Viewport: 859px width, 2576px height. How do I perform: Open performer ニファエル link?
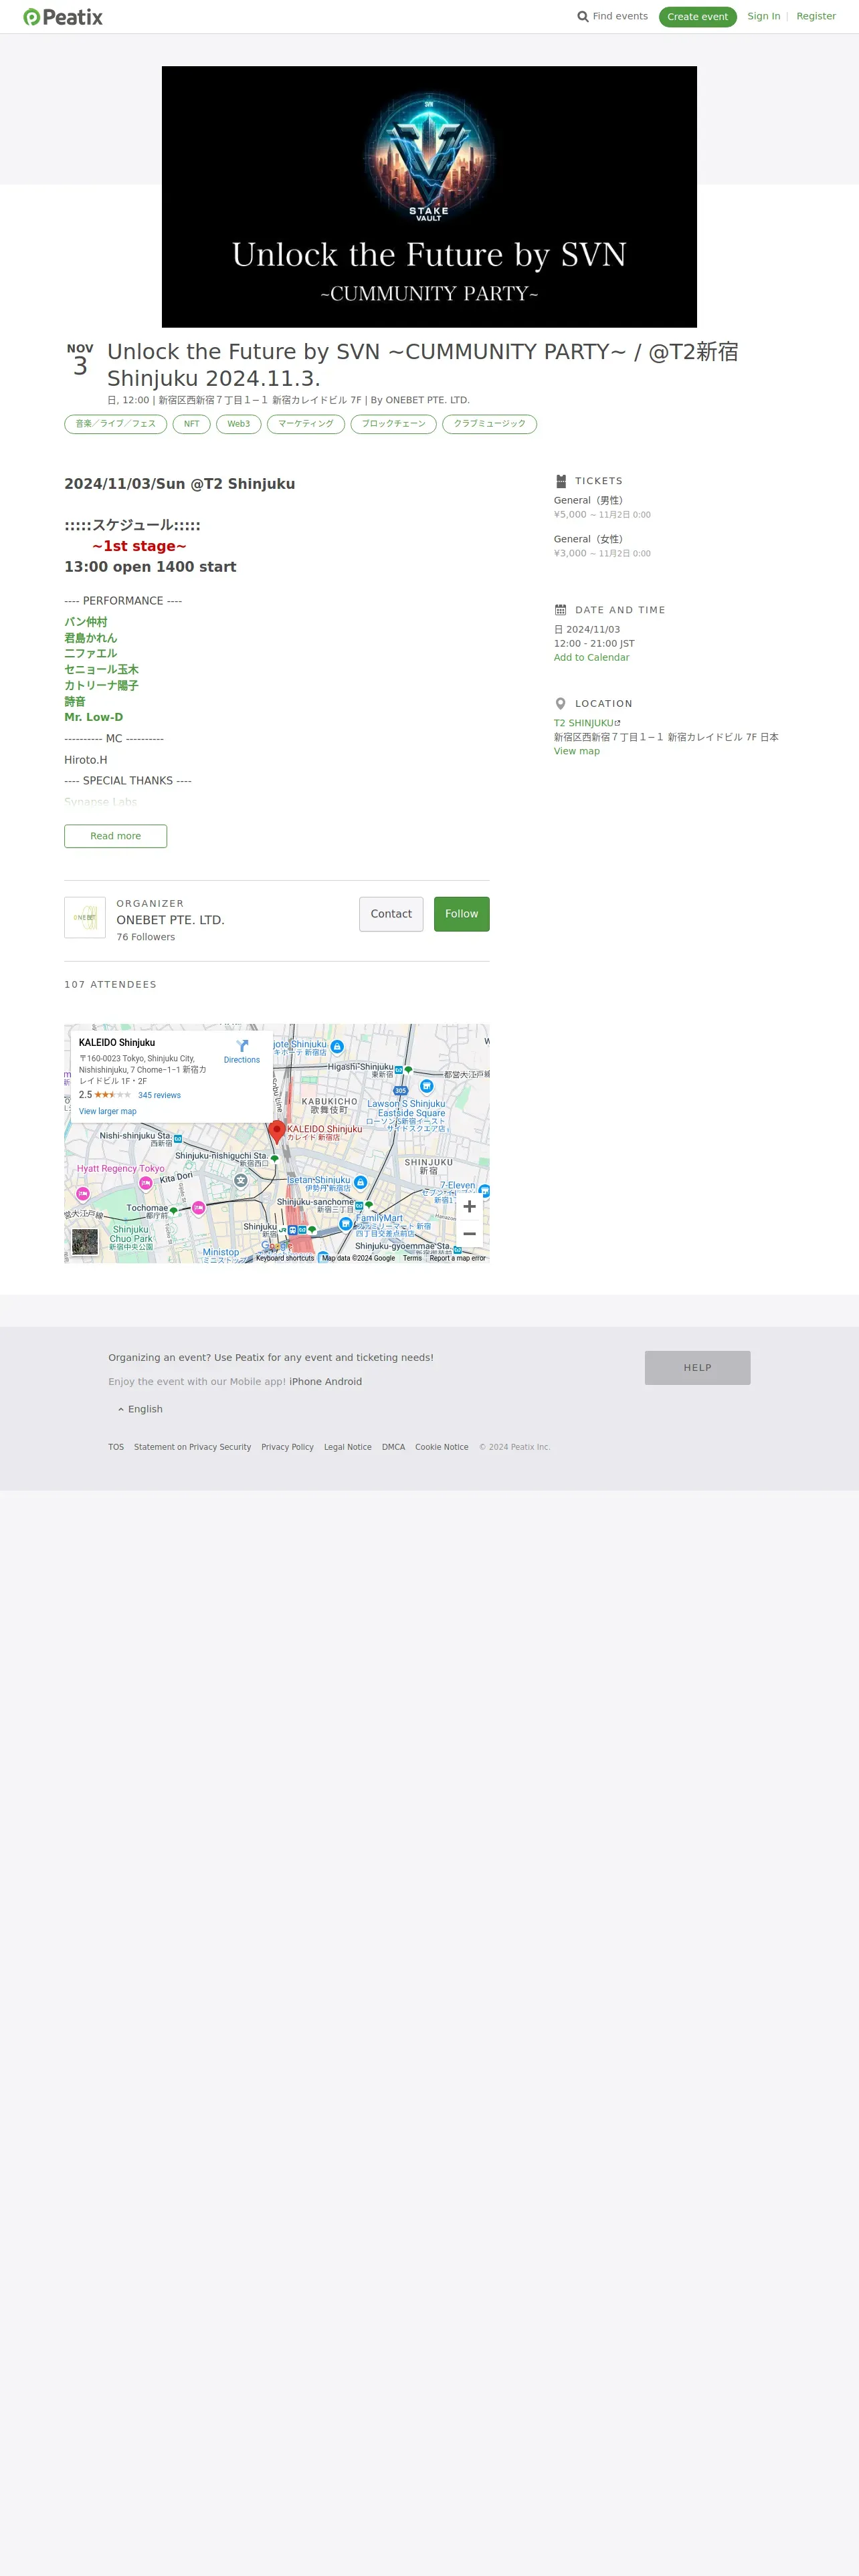pyautogui.click(x=91, y=654)
